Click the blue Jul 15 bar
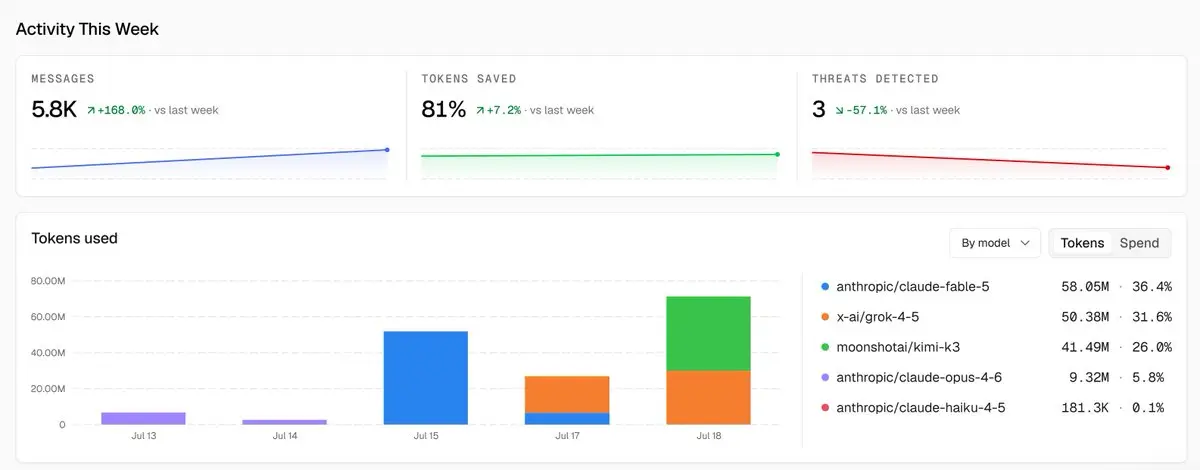The height and width of the screenshot is (470, 1200). coord(425,378)
